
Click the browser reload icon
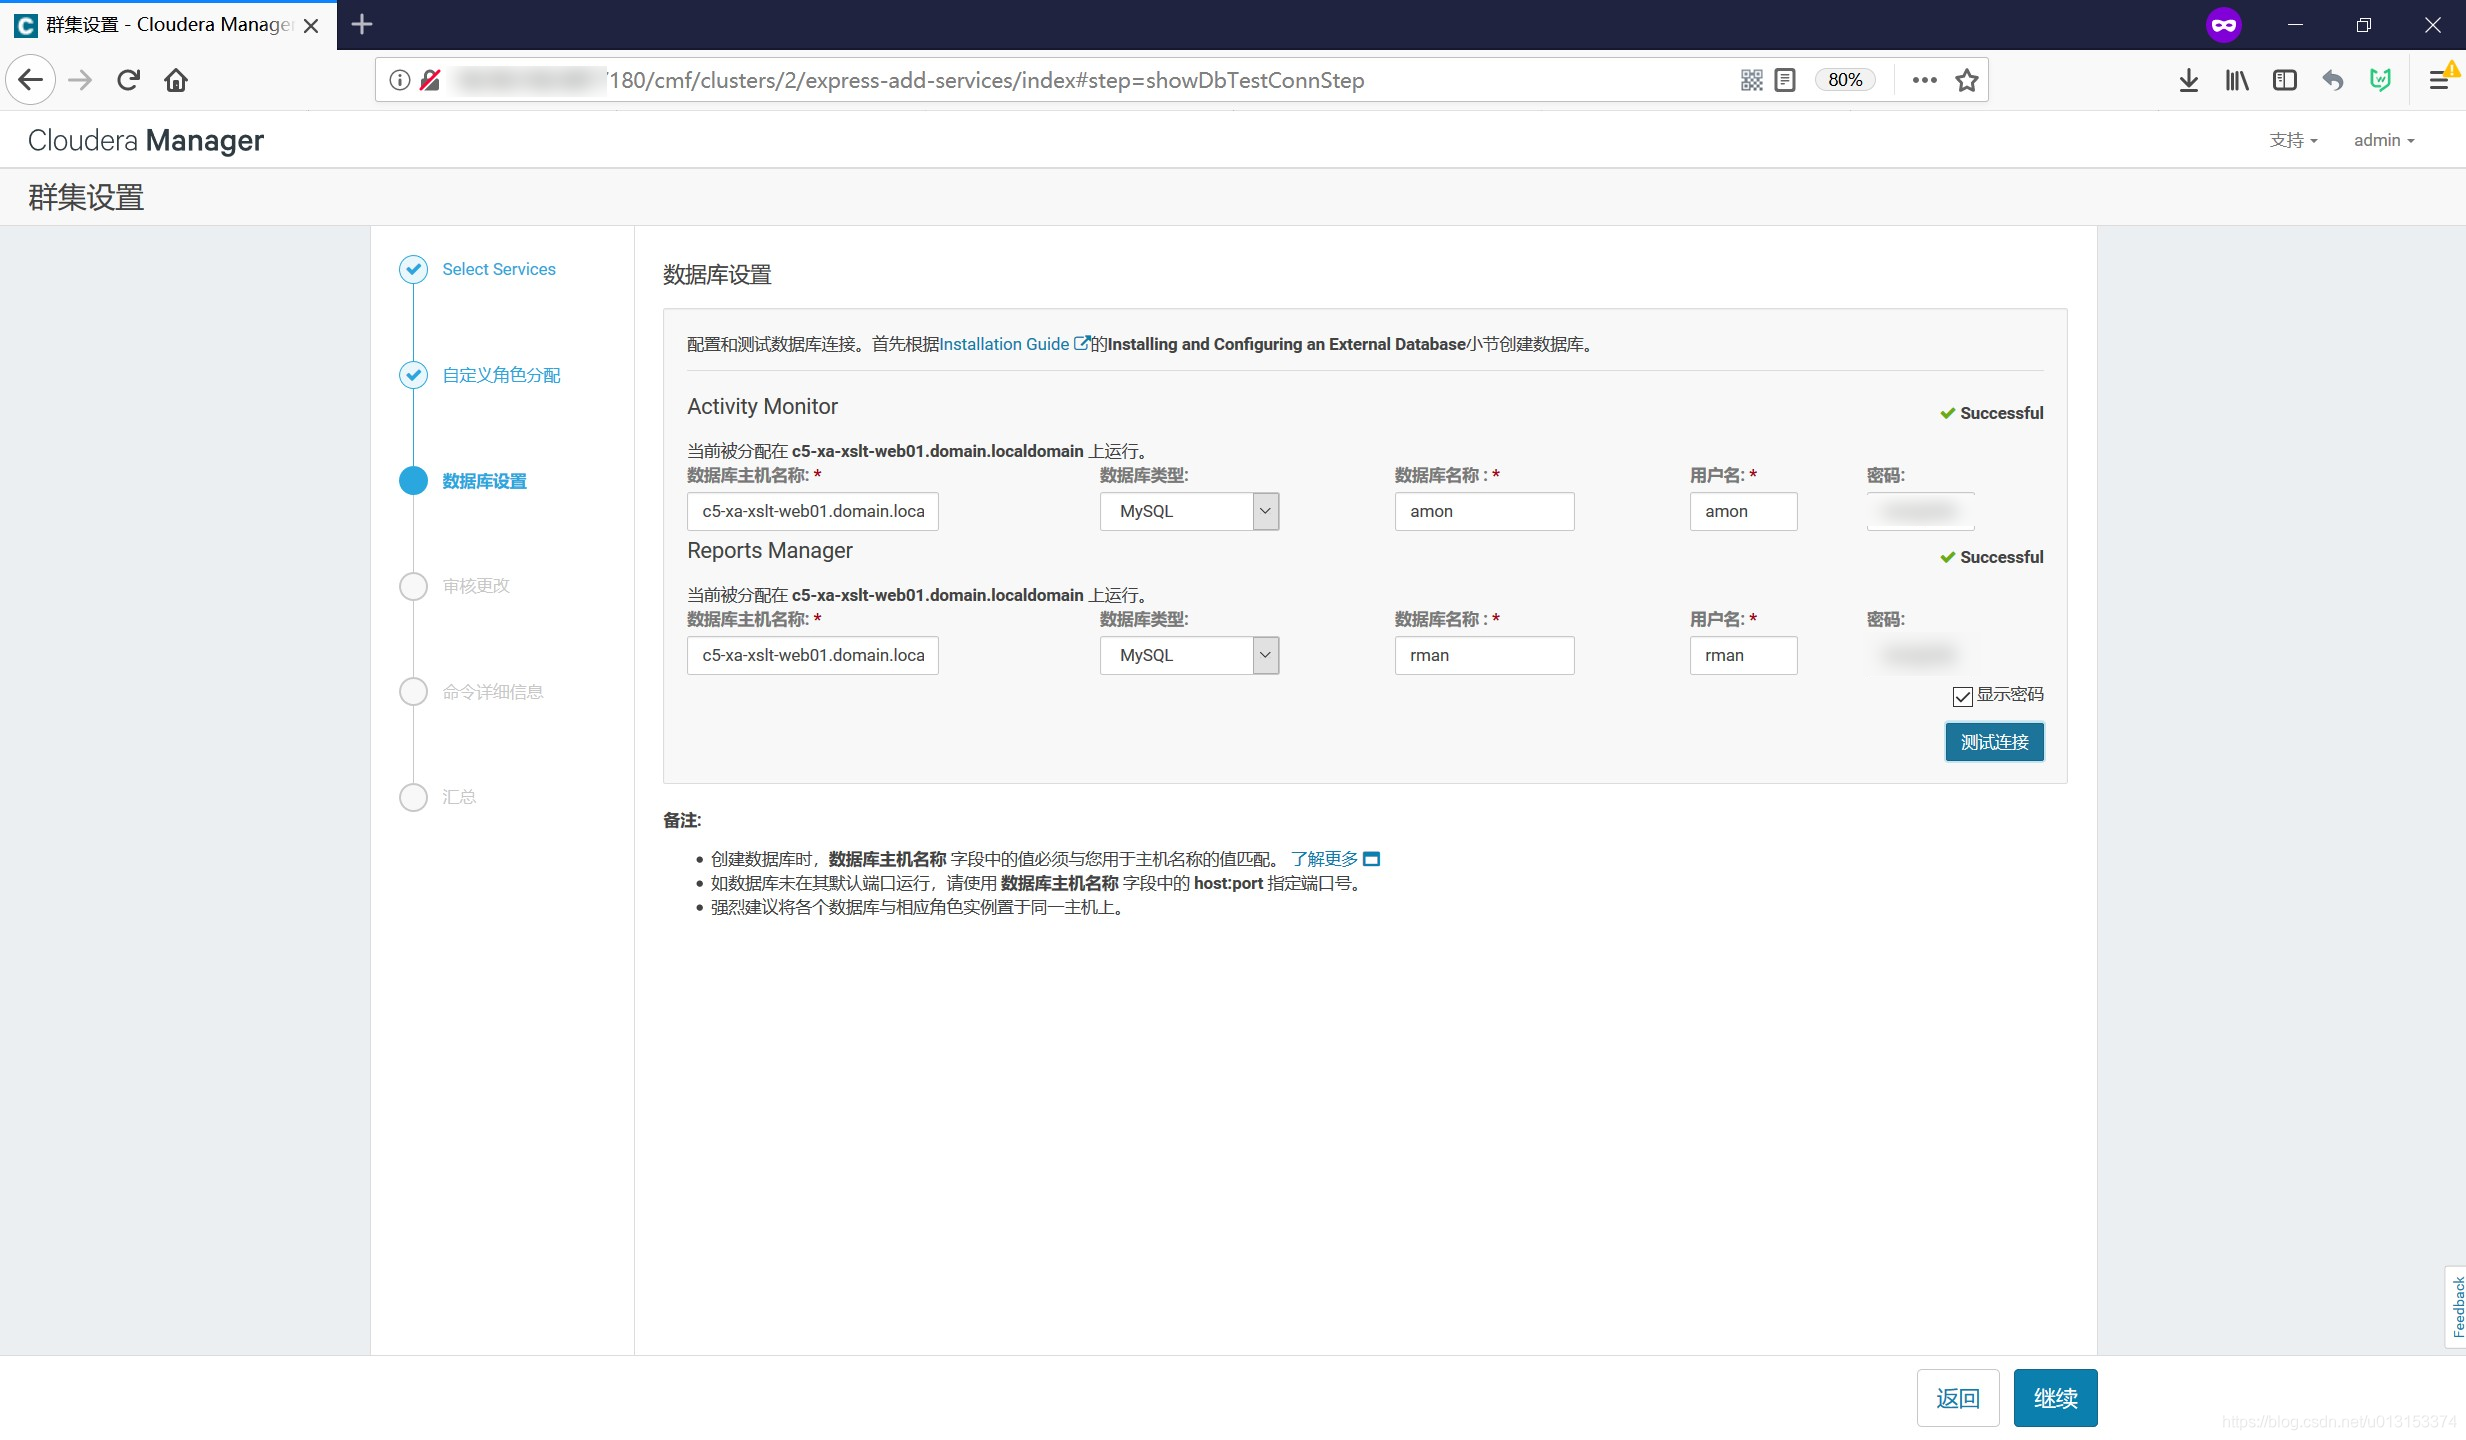[128, 80]
